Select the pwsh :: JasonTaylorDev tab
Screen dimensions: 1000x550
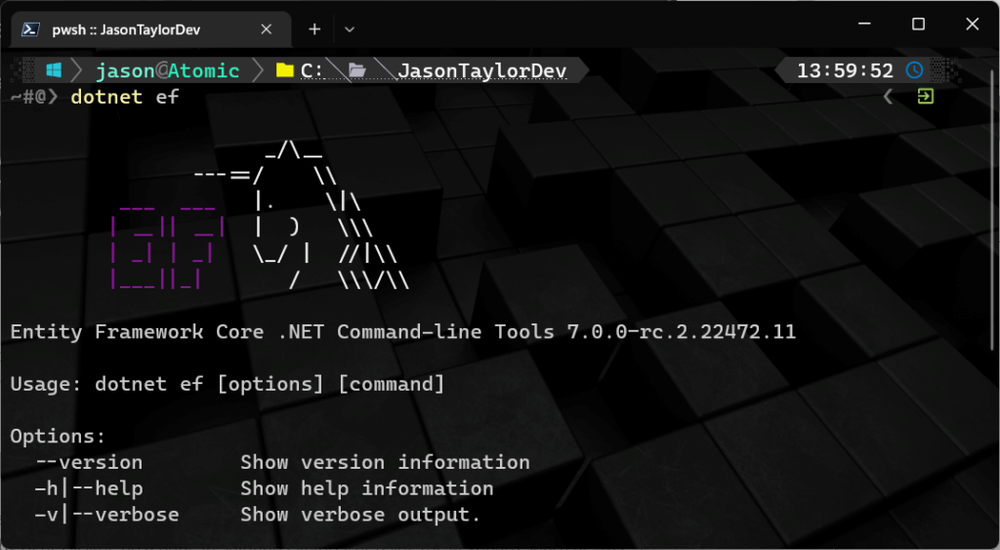pyautogui.click(x=130, y=29)
